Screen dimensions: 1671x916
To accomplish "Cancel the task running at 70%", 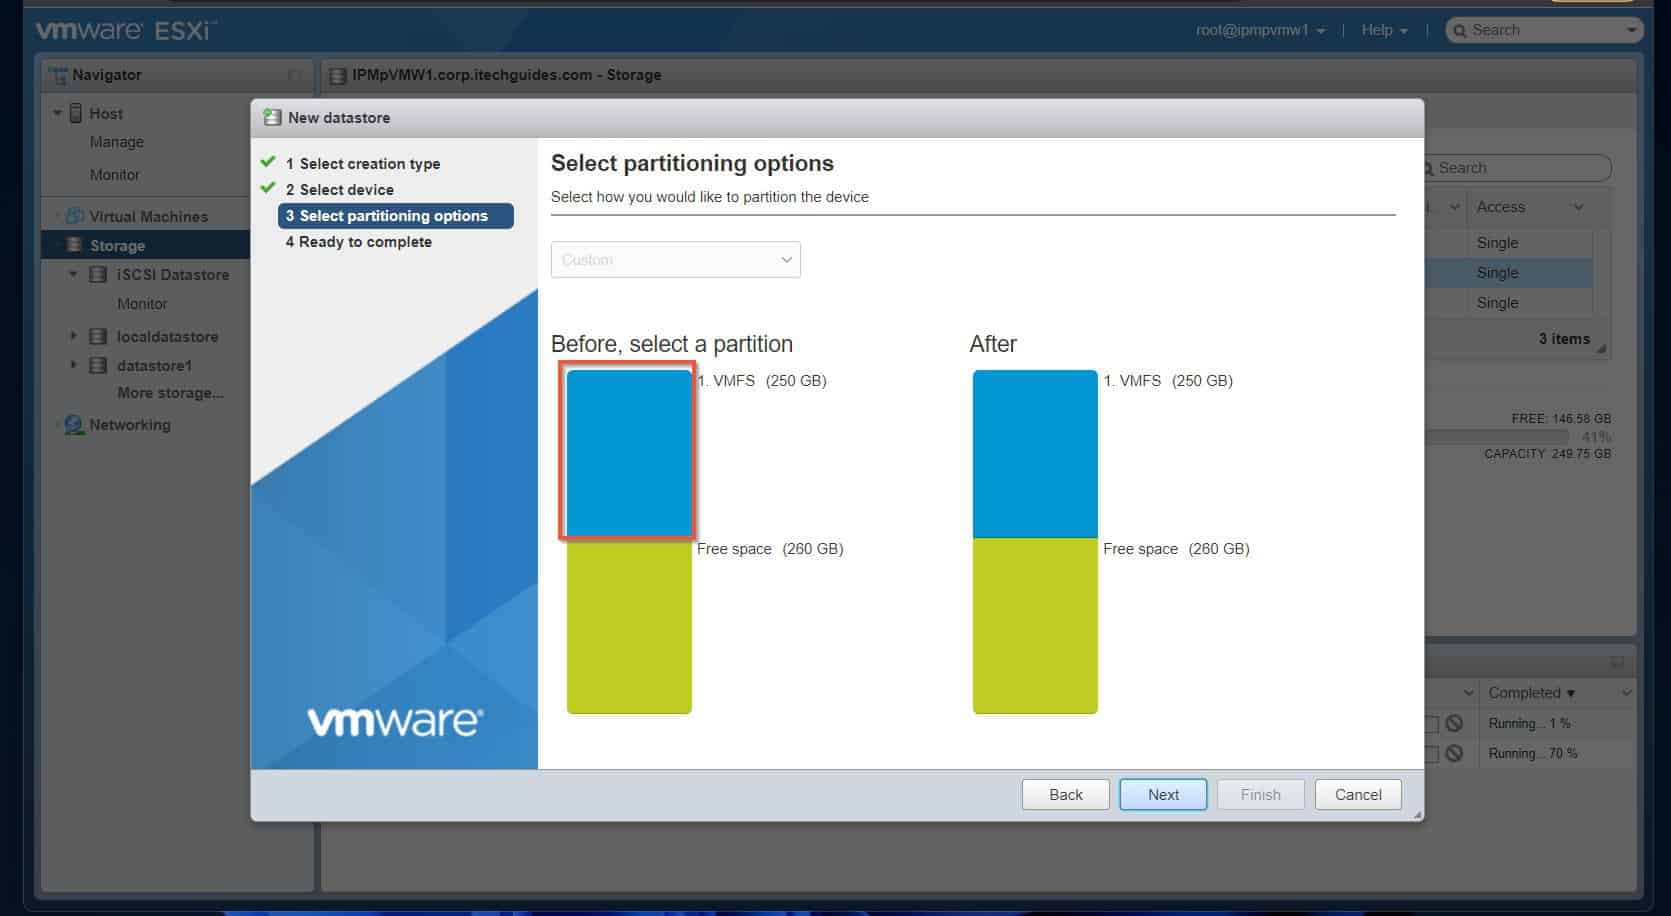I will coord(1455,753).
